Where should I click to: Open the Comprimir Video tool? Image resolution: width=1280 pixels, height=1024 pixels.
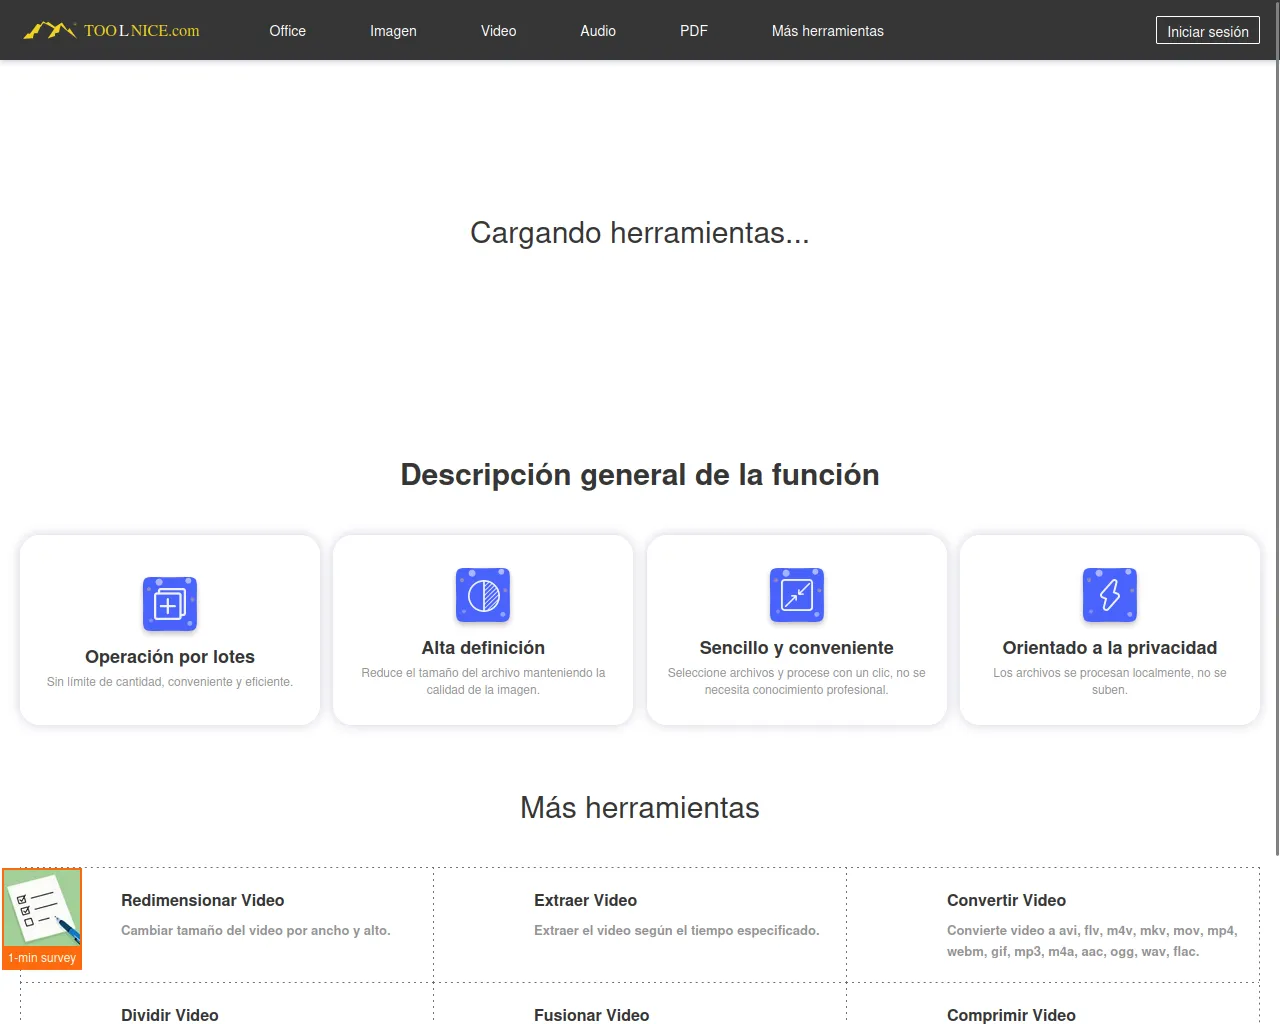pyautogui.click(x=1011, y=1014)
